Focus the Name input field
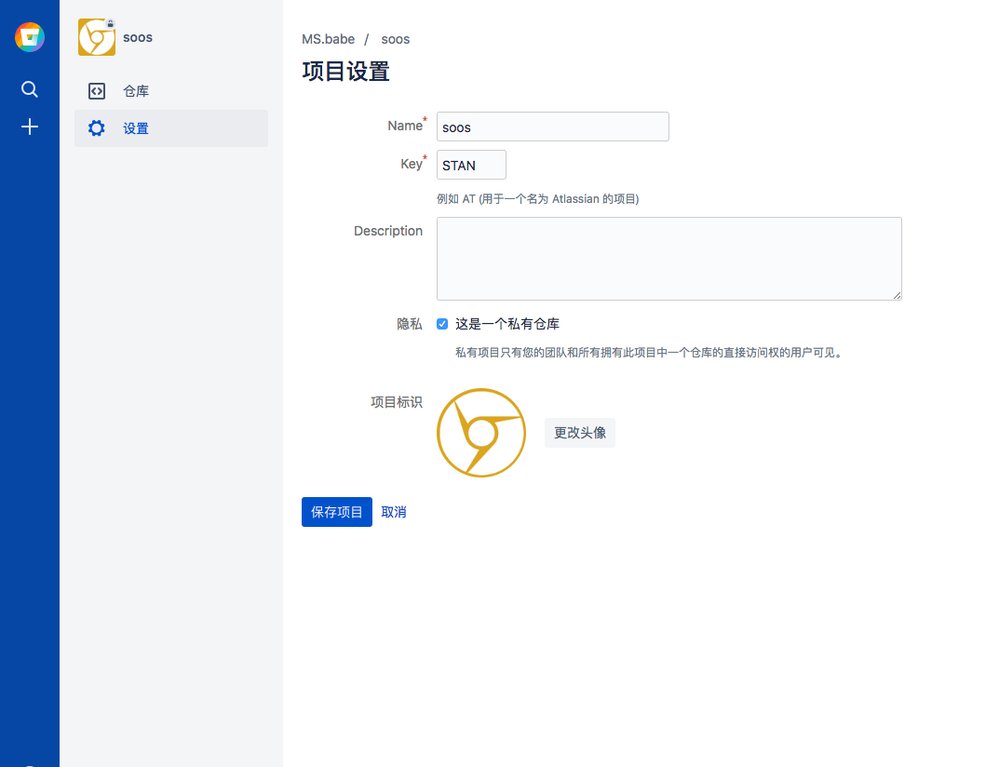 coord(552,127)
